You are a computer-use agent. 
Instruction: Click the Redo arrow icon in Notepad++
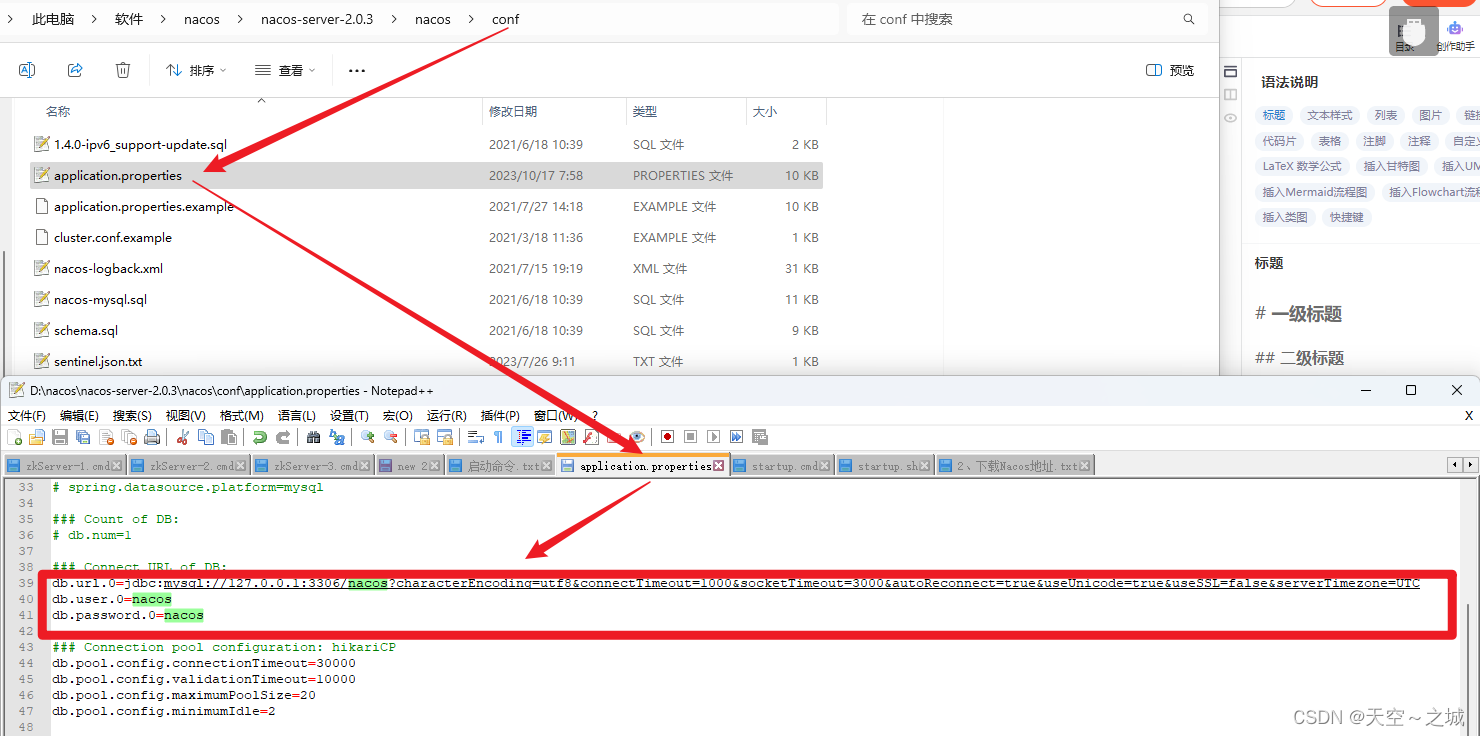tap(283, 437)
